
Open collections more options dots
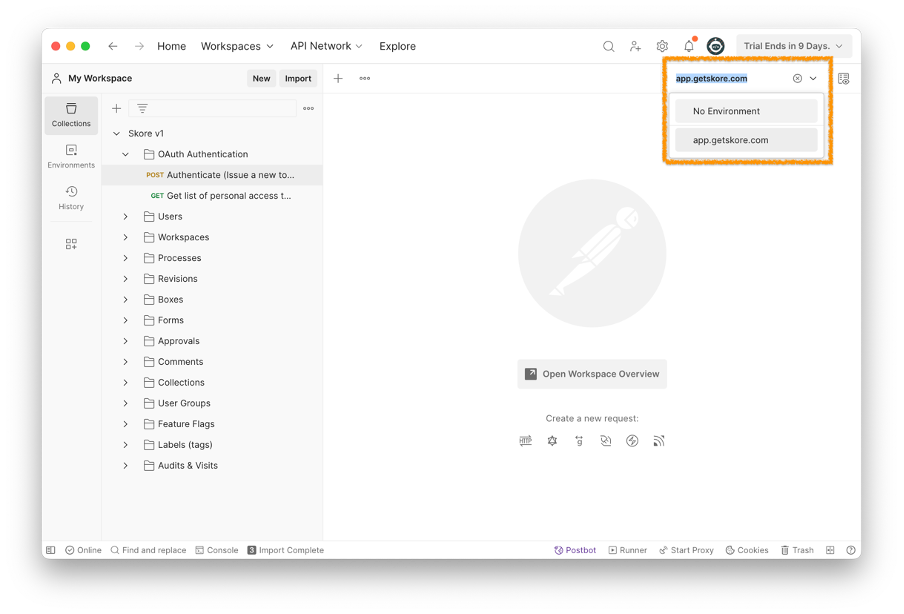308,108
